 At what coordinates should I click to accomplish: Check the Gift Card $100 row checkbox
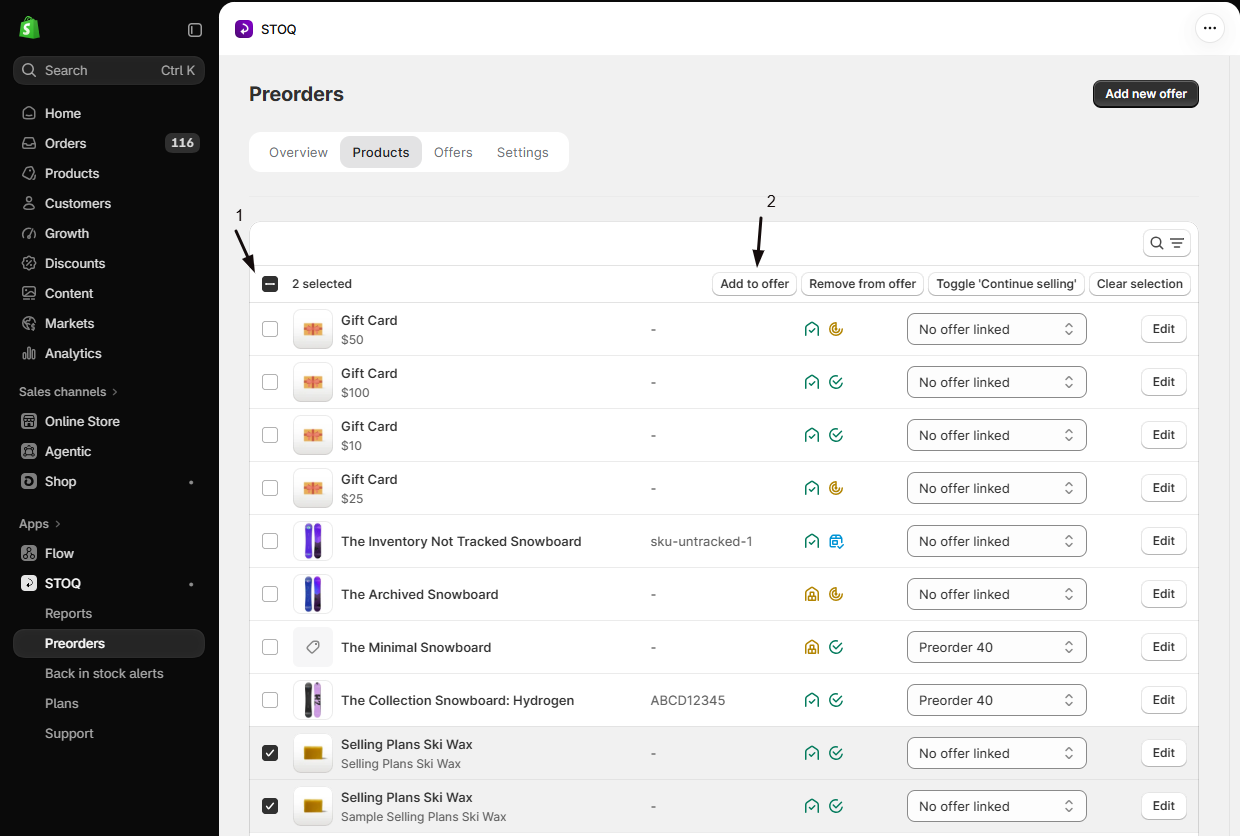click(x=270, y=382)
